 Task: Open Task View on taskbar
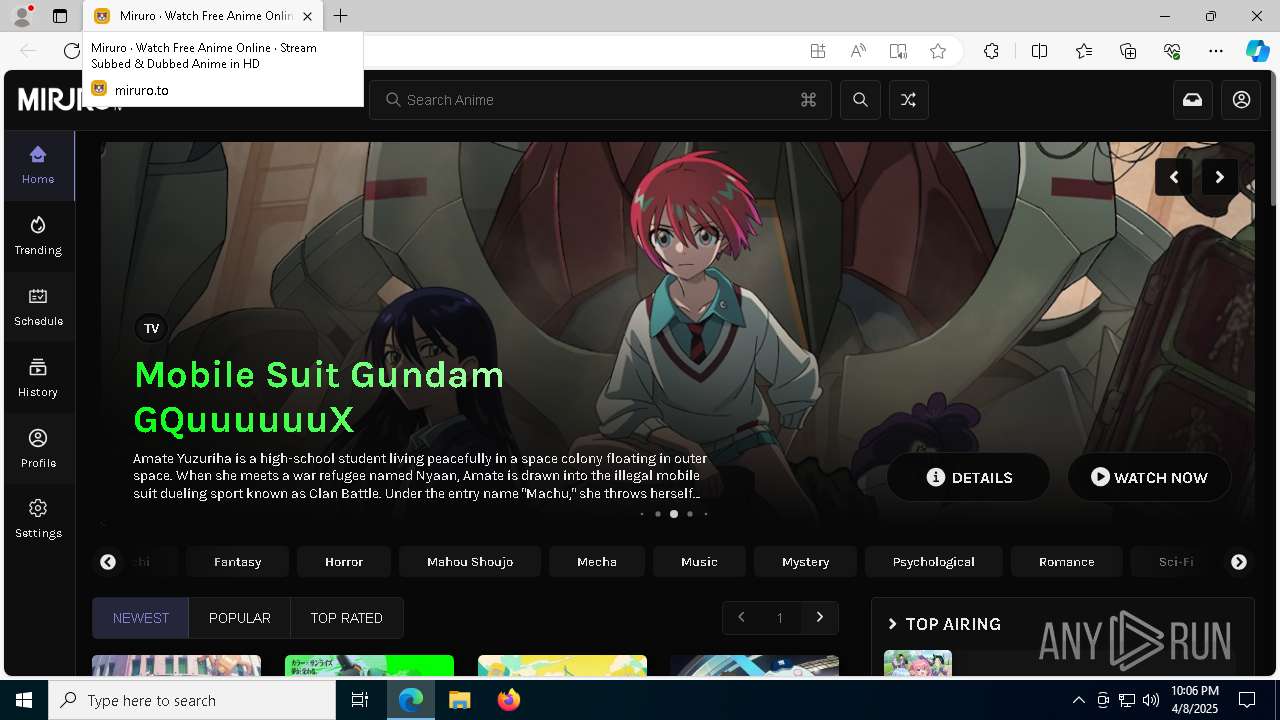[360, 701]
